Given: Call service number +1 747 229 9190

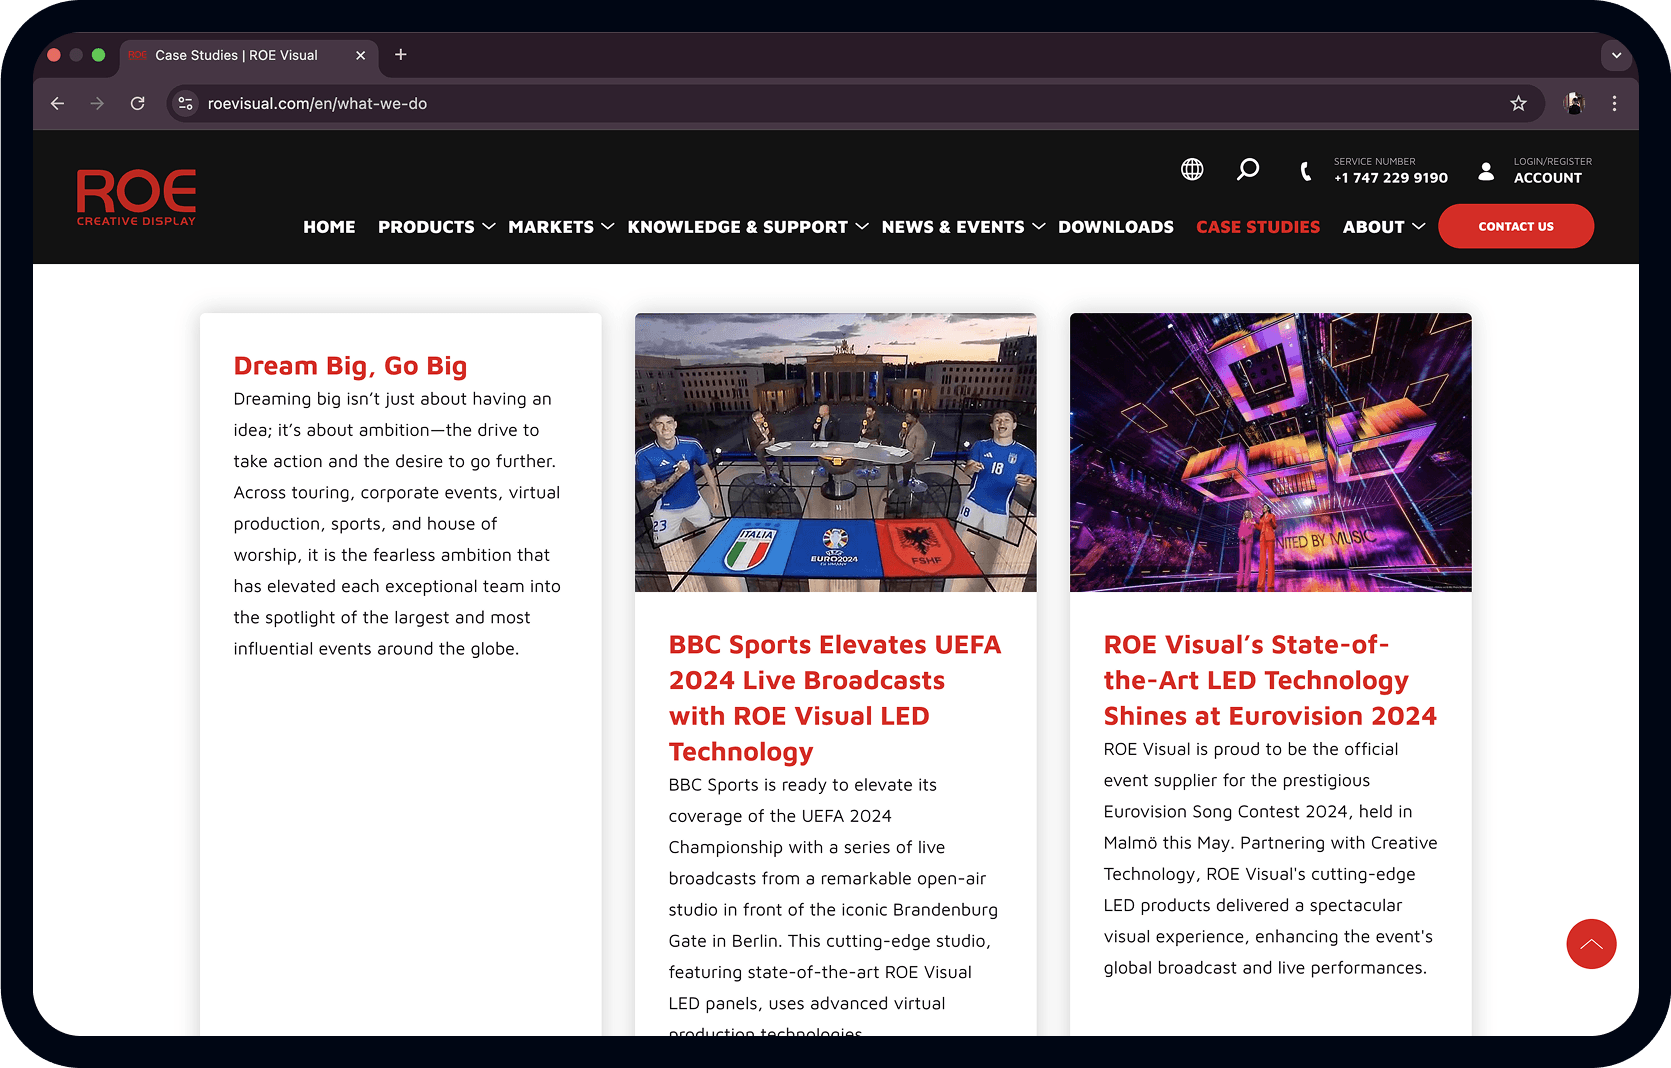Looking at the screenshot, I should tap(1391, 178).
